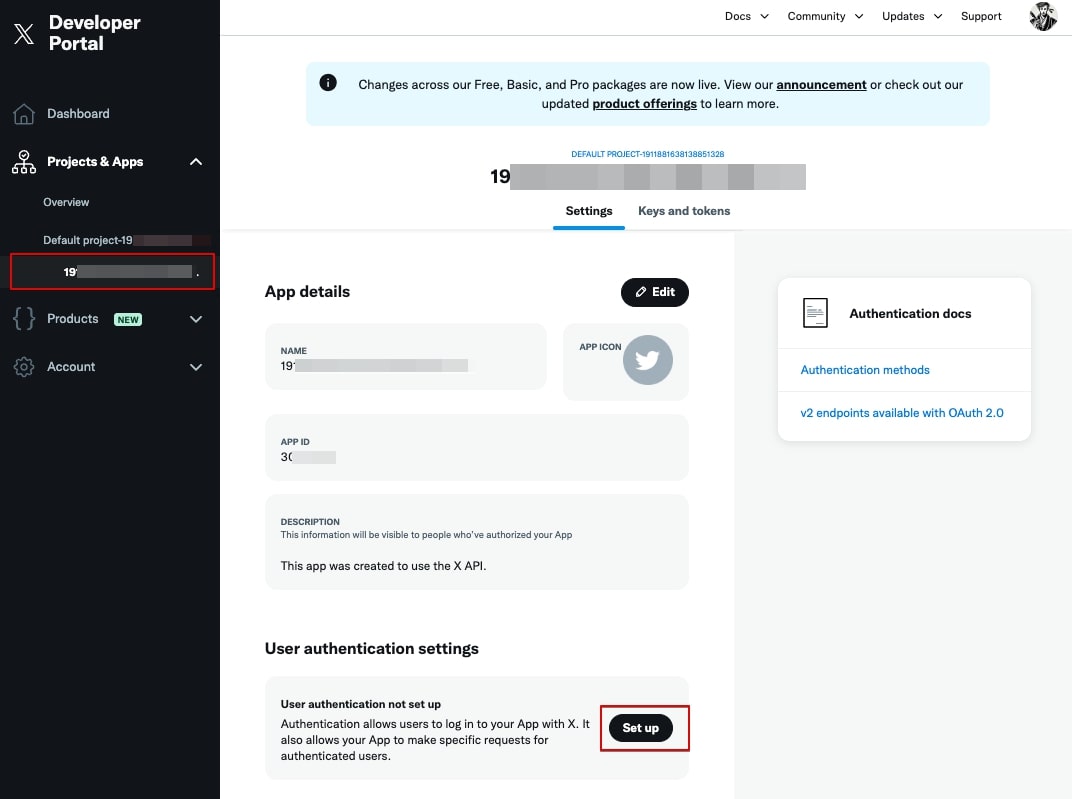Open the Updates dropdown menu
This screenshot has width=1072, height=799.
(912, 16)
